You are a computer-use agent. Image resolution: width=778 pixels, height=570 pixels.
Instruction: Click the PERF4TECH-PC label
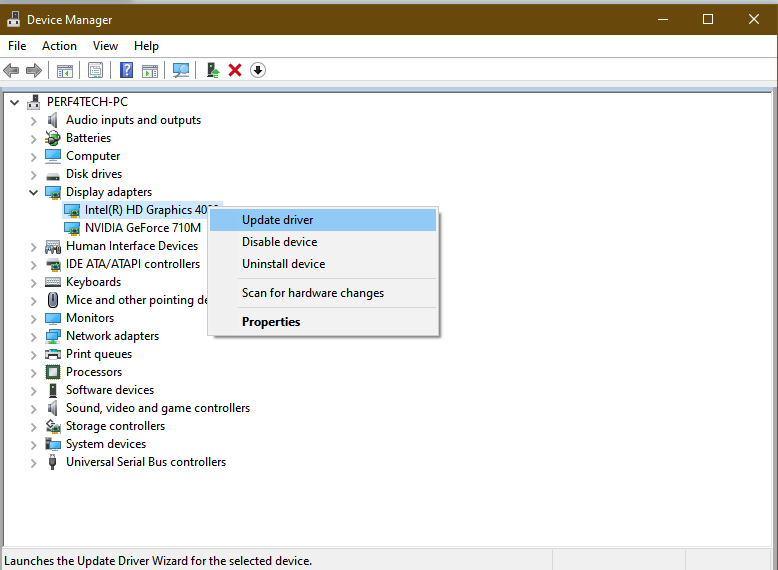(x=87, y=102)
